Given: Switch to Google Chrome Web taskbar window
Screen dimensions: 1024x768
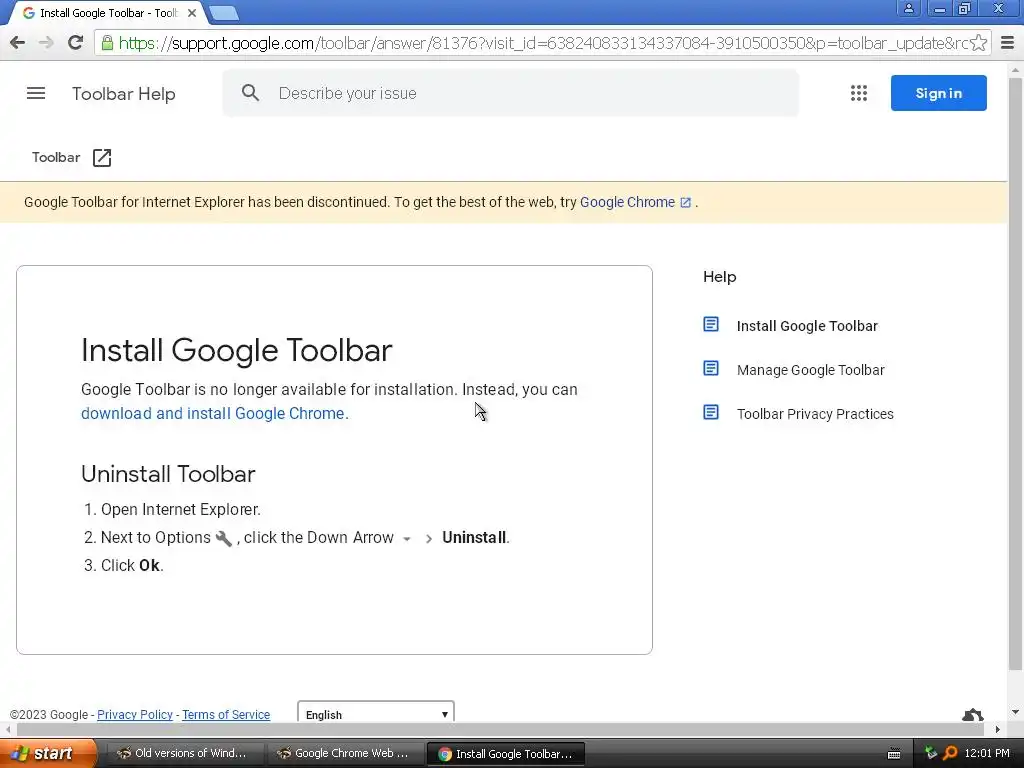Looking at the screenshot, I should pos(345,753).
